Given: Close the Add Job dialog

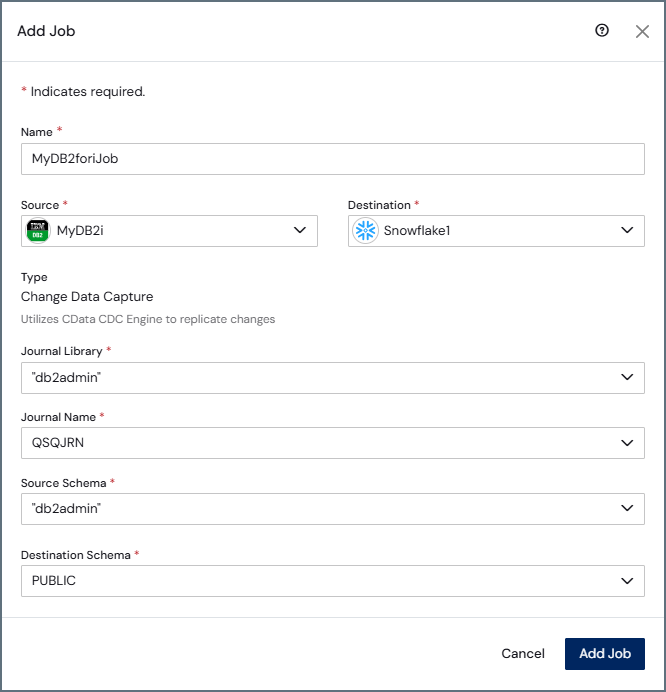Looking at the screenshot, I should (x=642, y=31).
